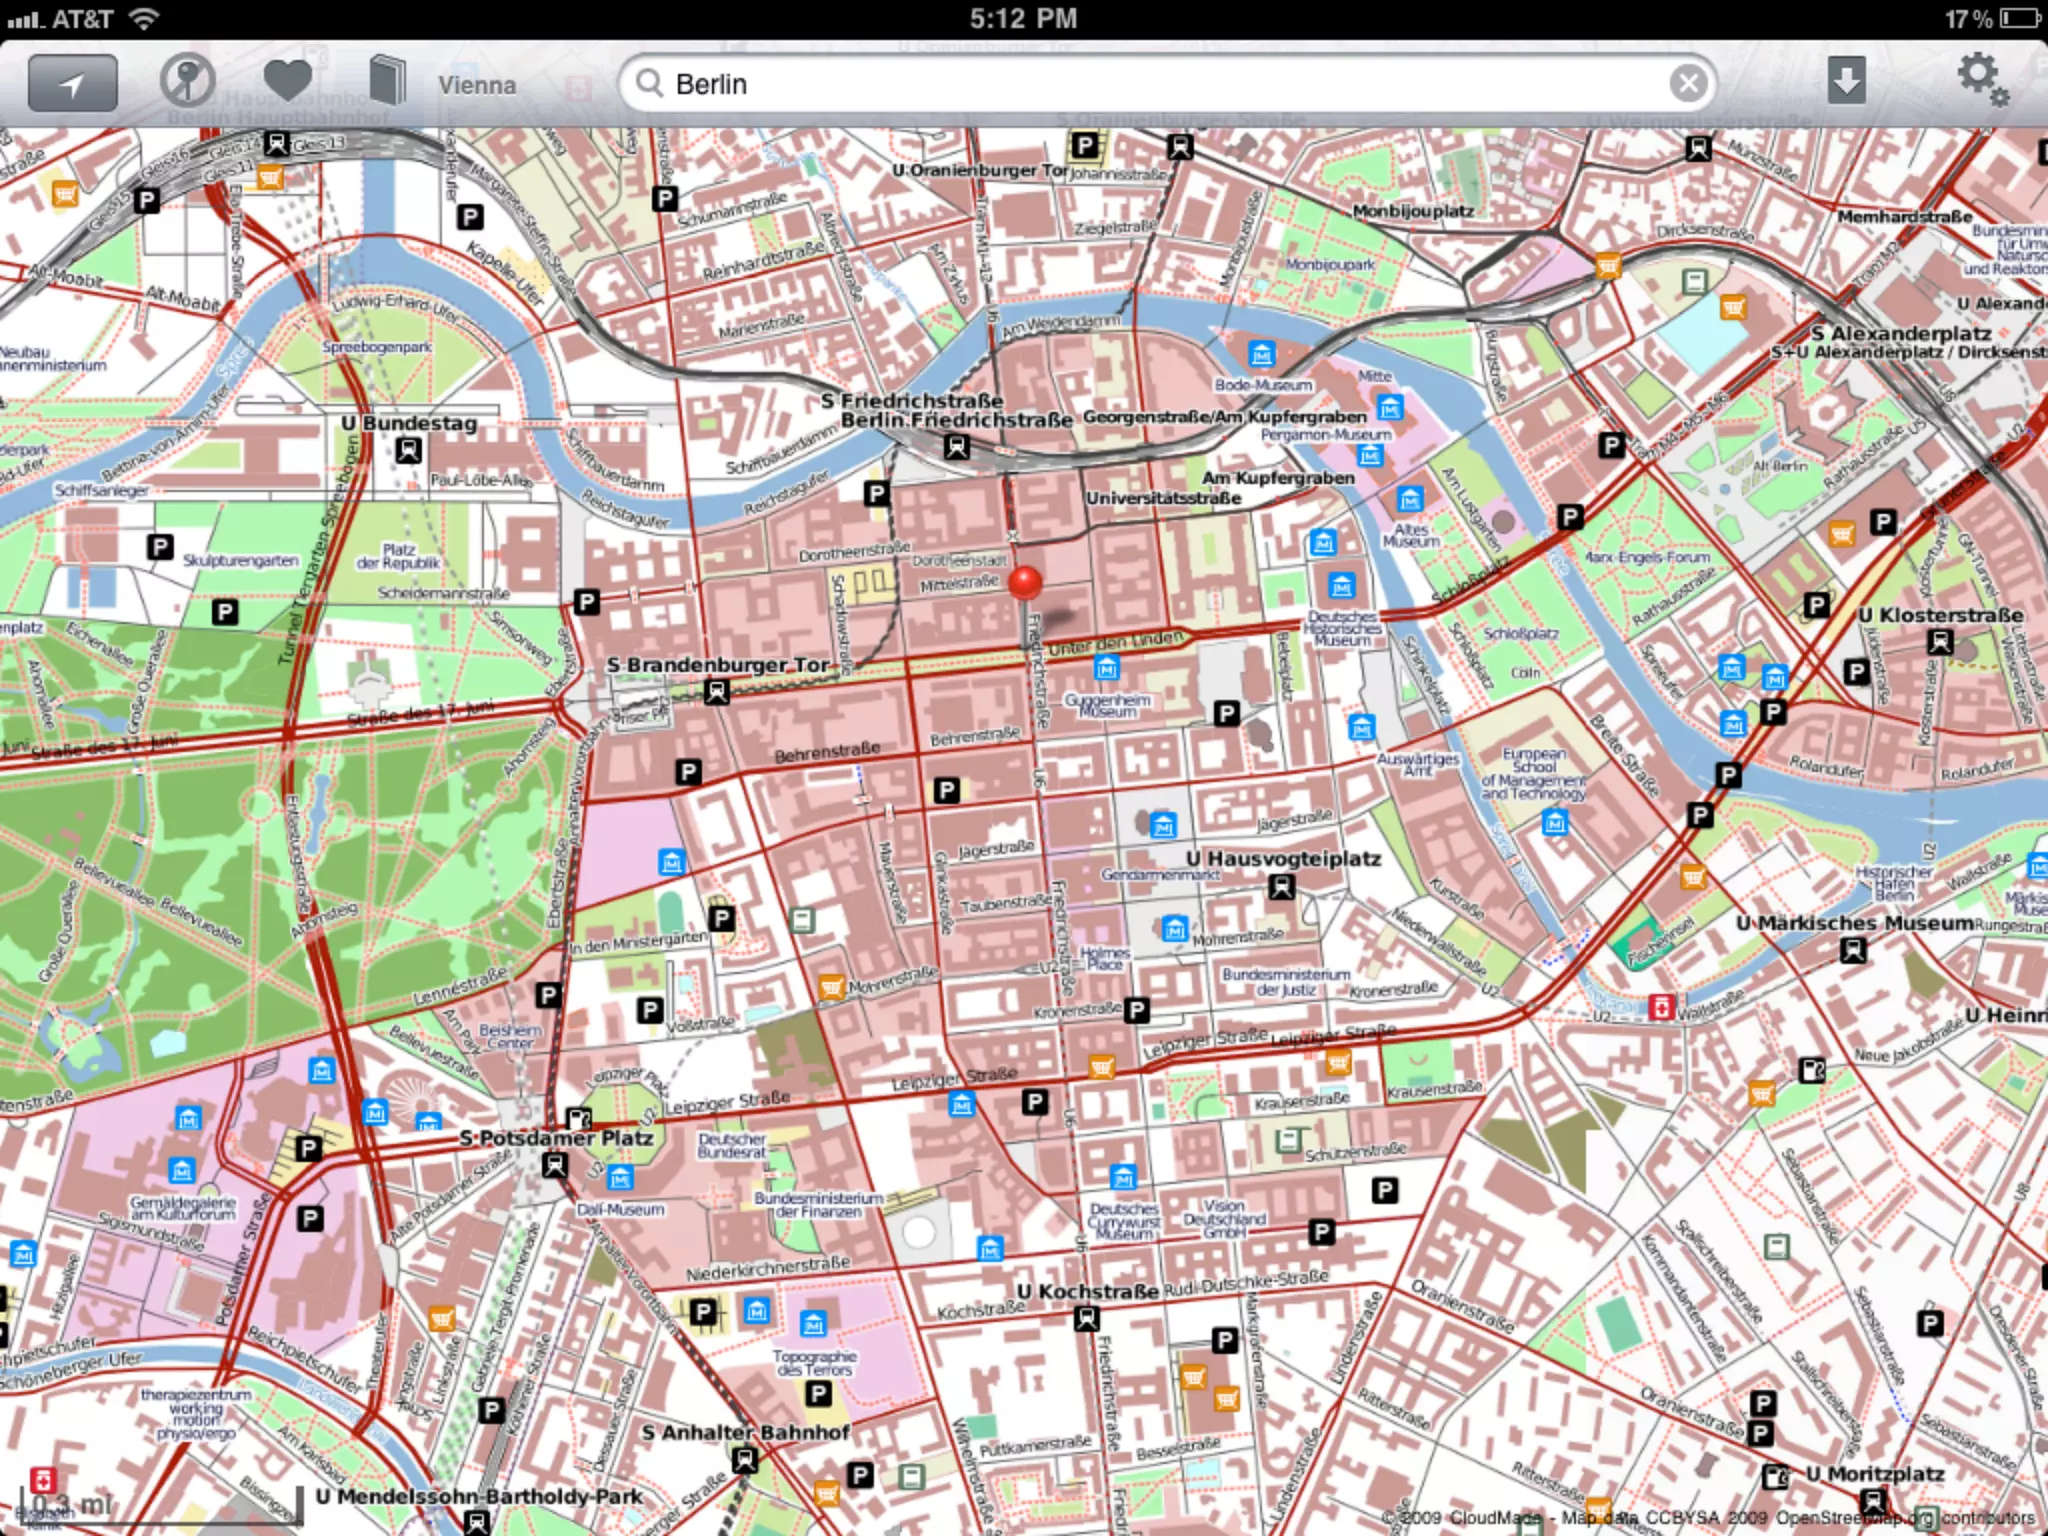The image size is (2048, 1536).
Task: Tap the S Brandenburger Tor station icon
Action: (x=716, y=691)
